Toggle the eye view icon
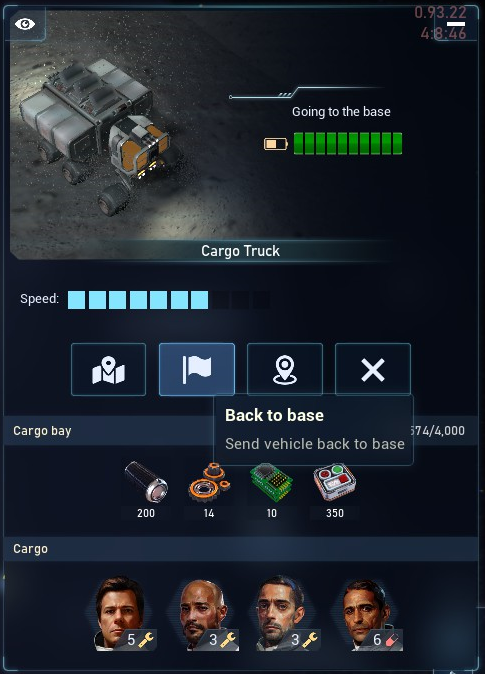 [25, 24]
